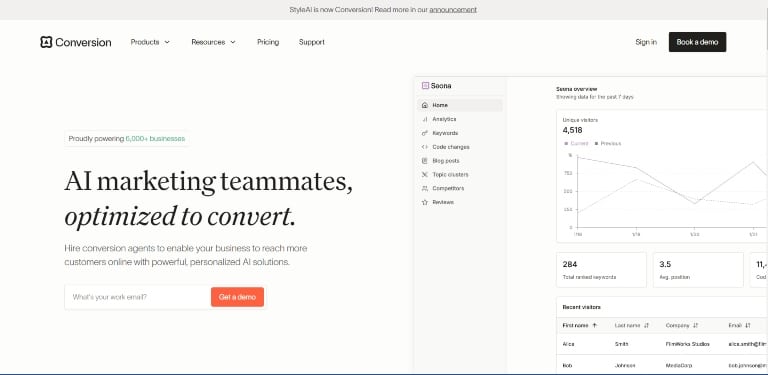
Task: Select Analytics text in Seona sidebar
Action: point(444,119)
